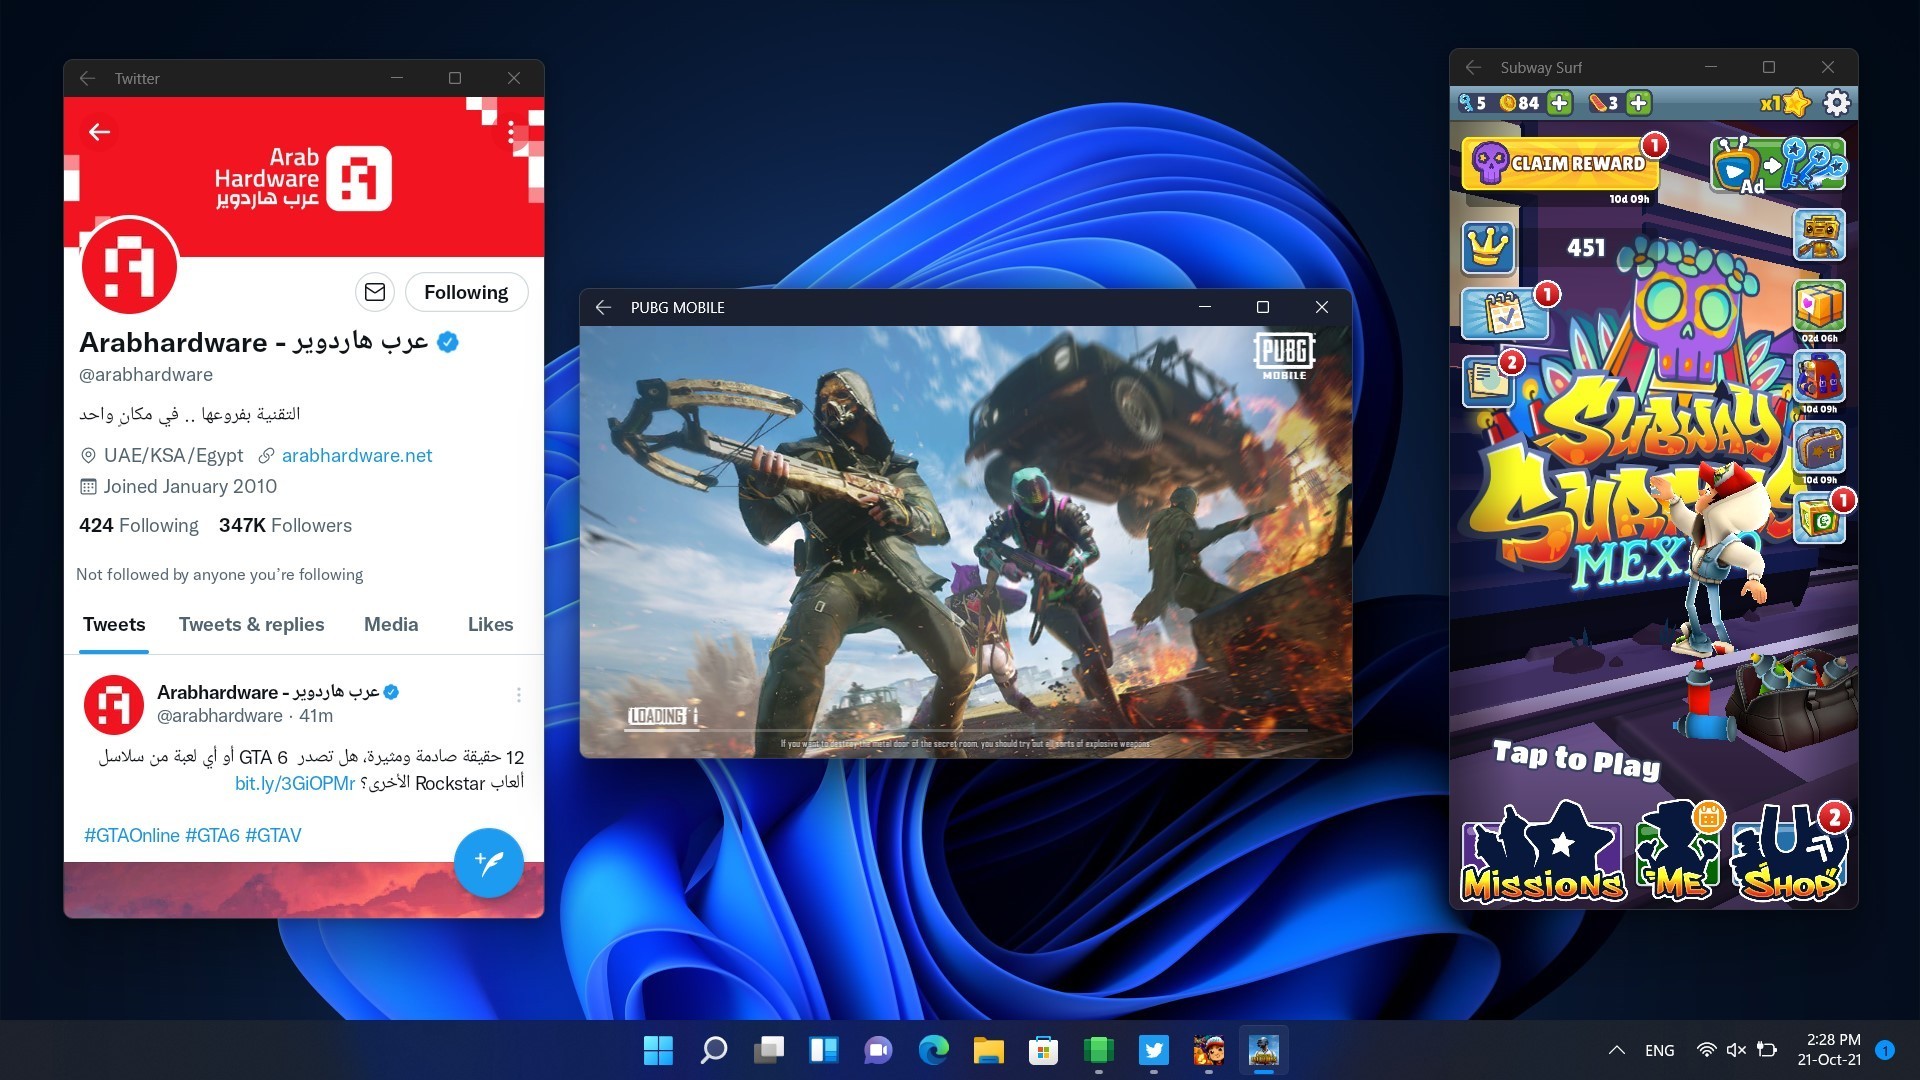
Task: Click the message envelope icon on profile
Action: coord(375,292)
